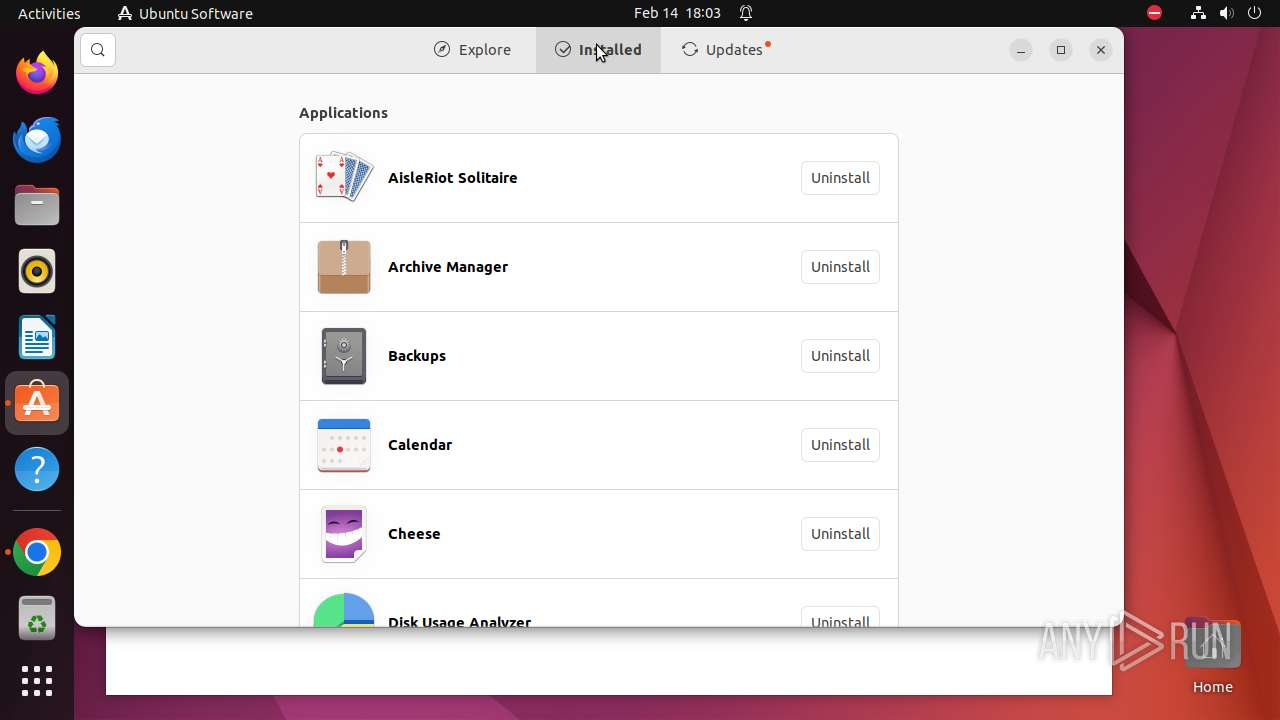The width and height of the screenshot is (1280, 720).
Task: Minimize the Ubuntu Software window
Action: coord(1021,50)
